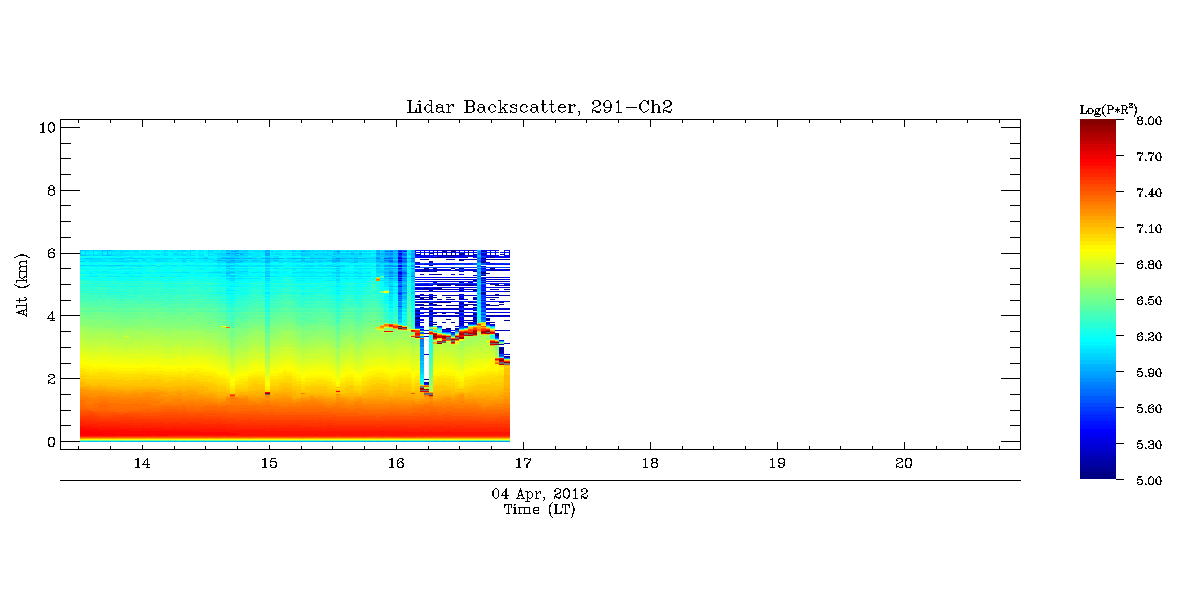Click the 5.00 colorbar value

point(1148,481)
